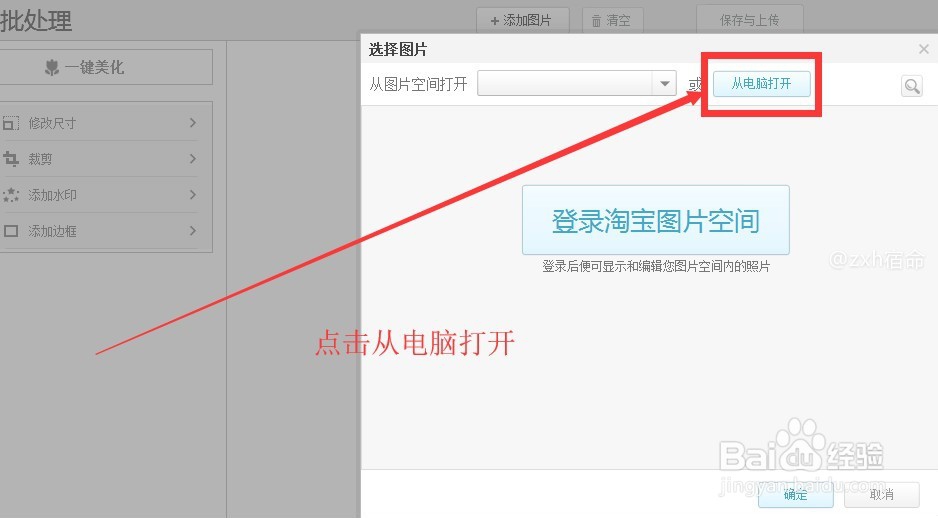
Task: Click the 一键美化 button
Action: click(106, 67)
